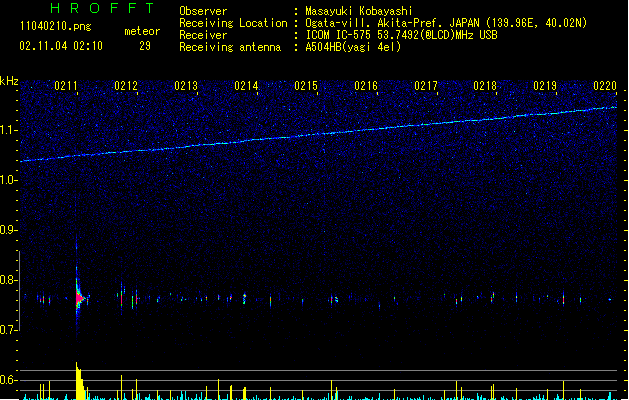The width and height of the screenshot is (629, 400).
Task: Click the 0.6 kHz axis label
Action: coord(8,380)
